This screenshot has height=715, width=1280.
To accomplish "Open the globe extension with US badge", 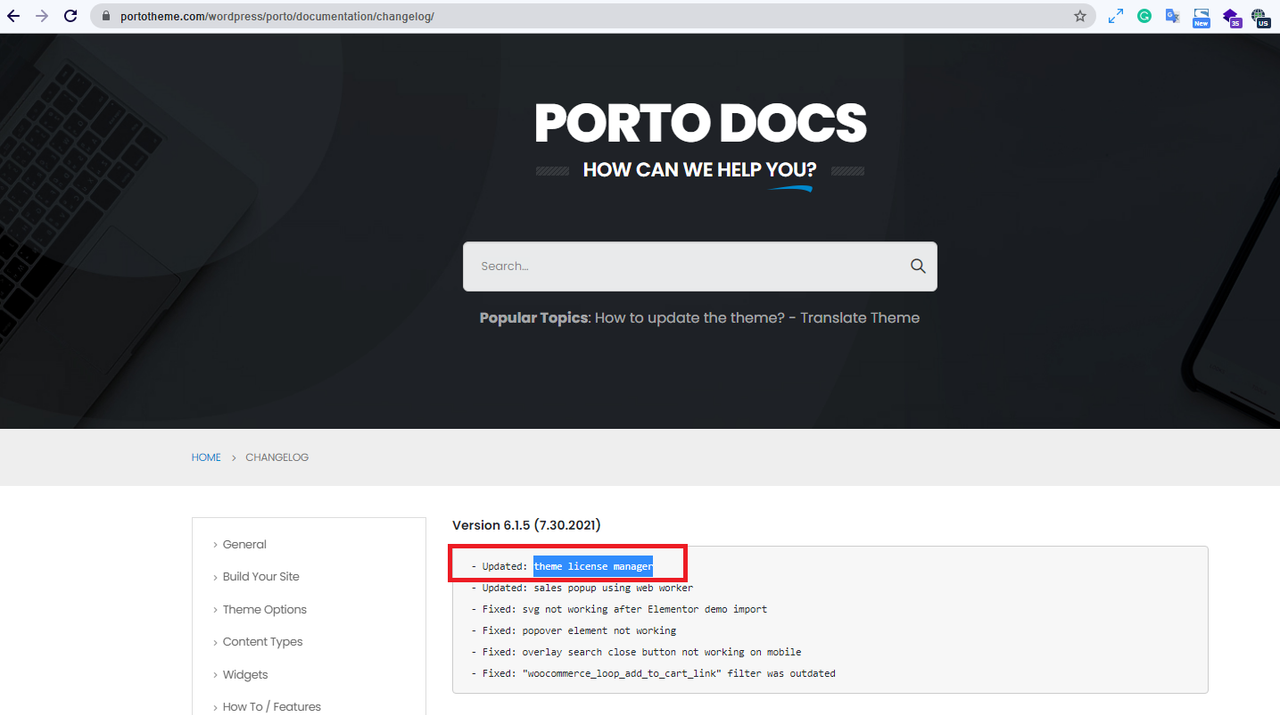I will pos(1261,17).
